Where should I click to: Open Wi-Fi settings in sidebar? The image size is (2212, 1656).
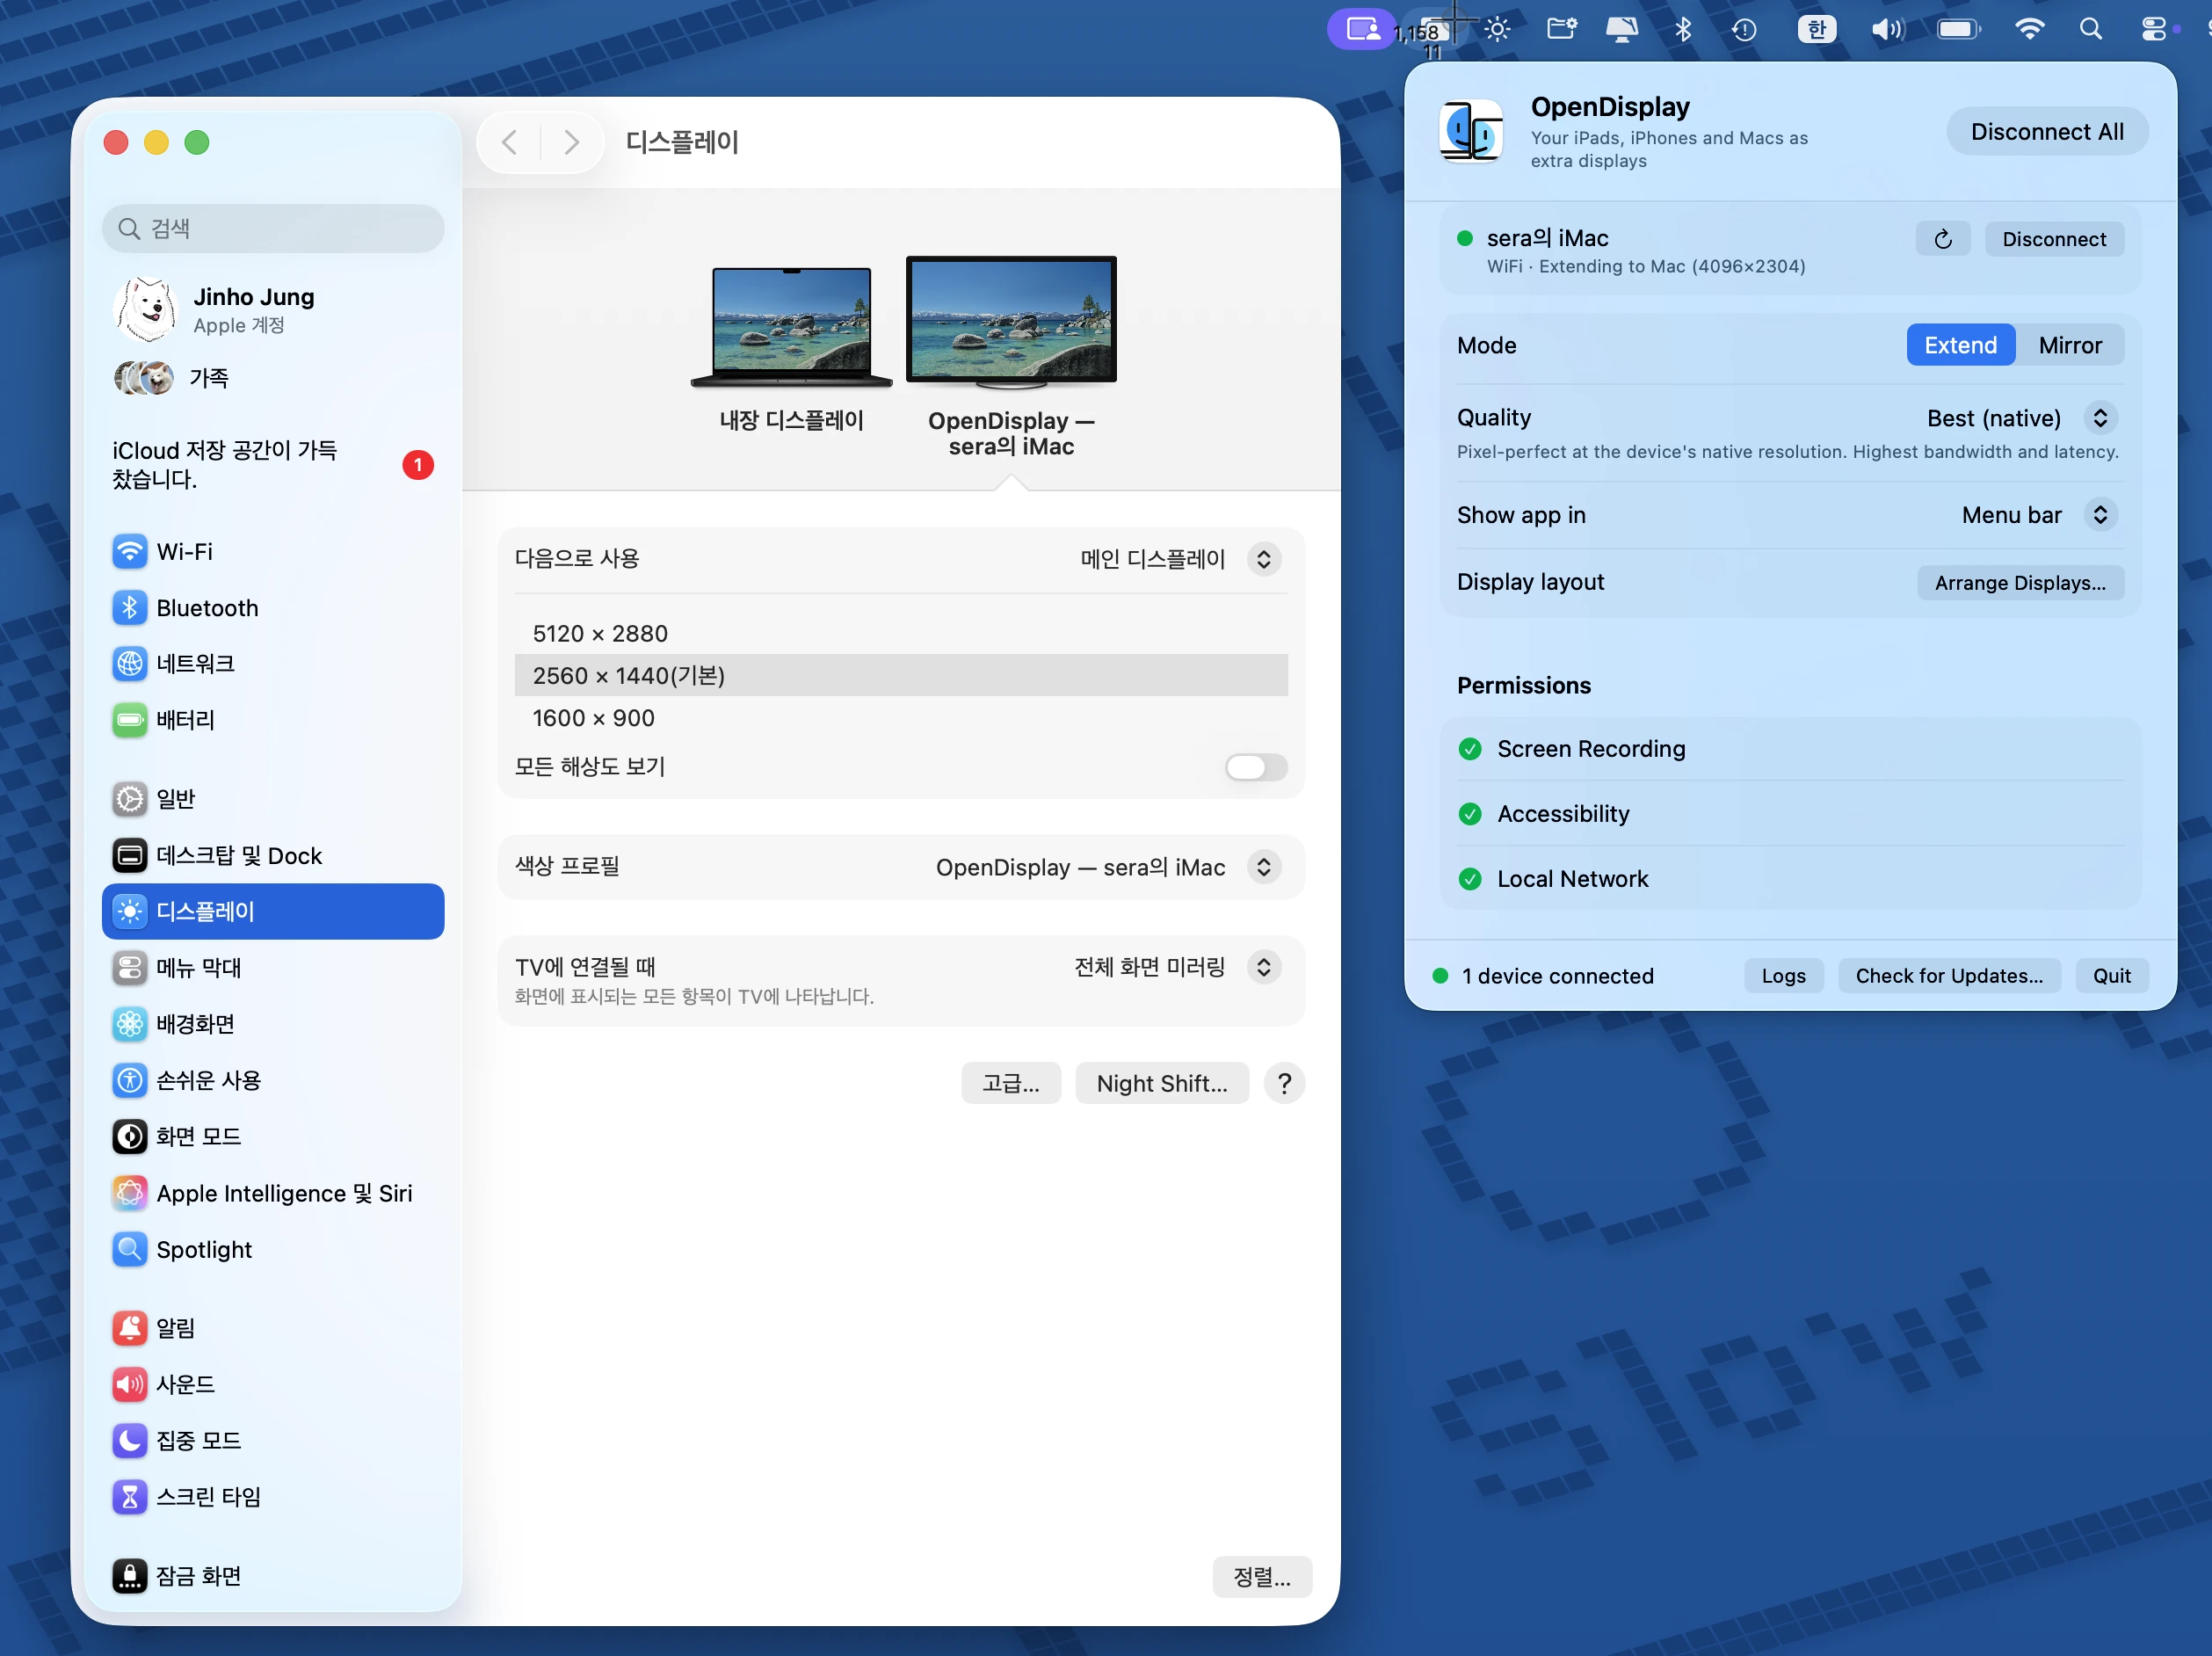[x=272, y=551]
